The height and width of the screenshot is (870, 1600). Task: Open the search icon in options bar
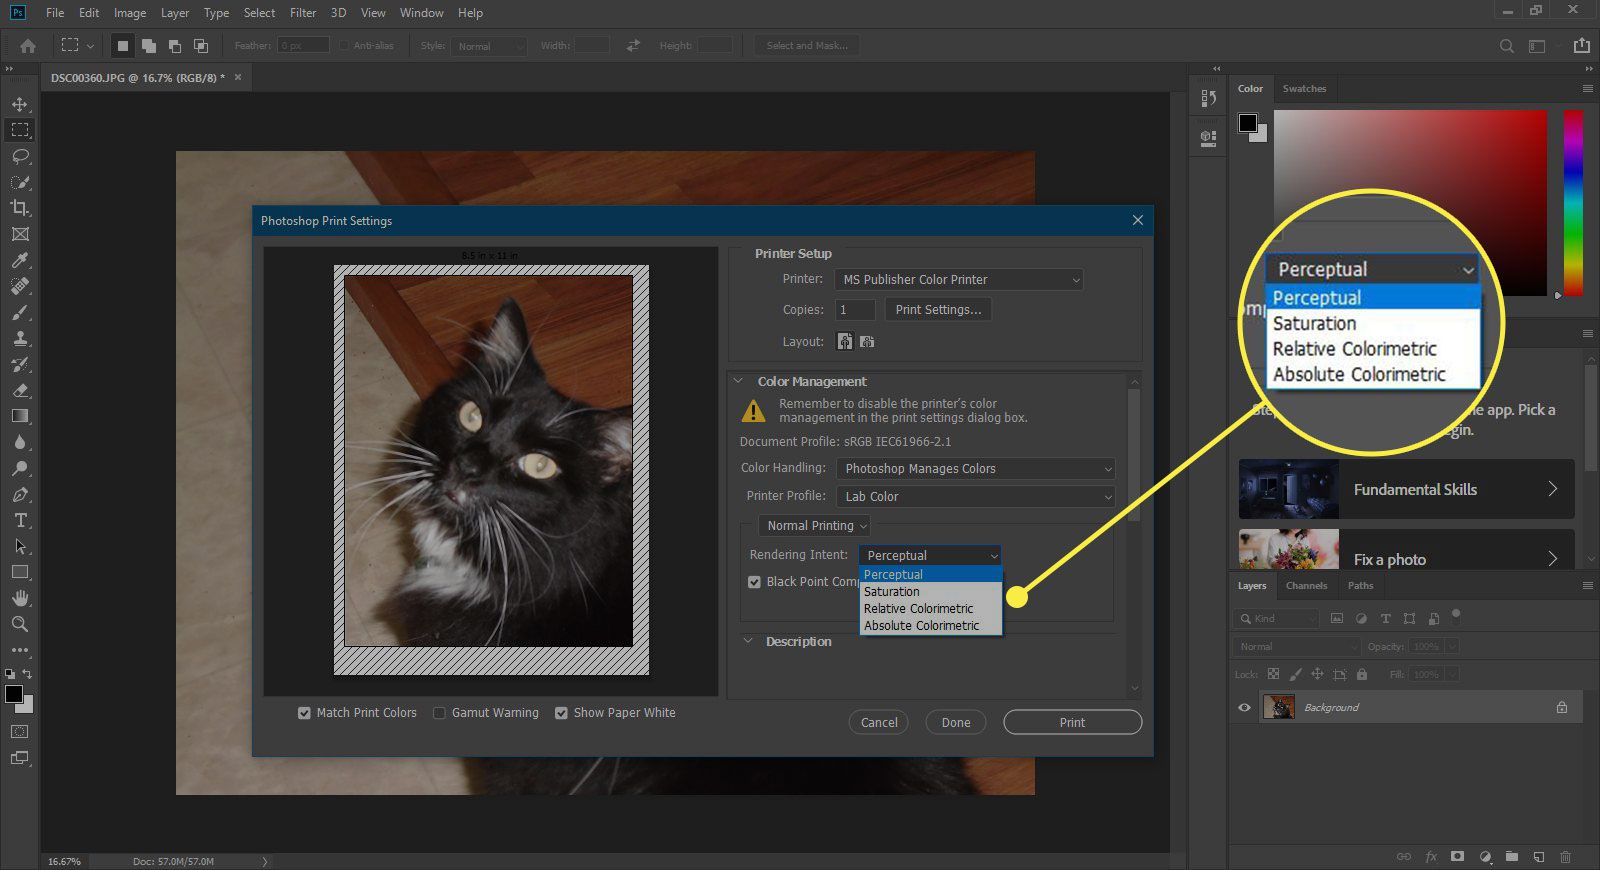1507,46
